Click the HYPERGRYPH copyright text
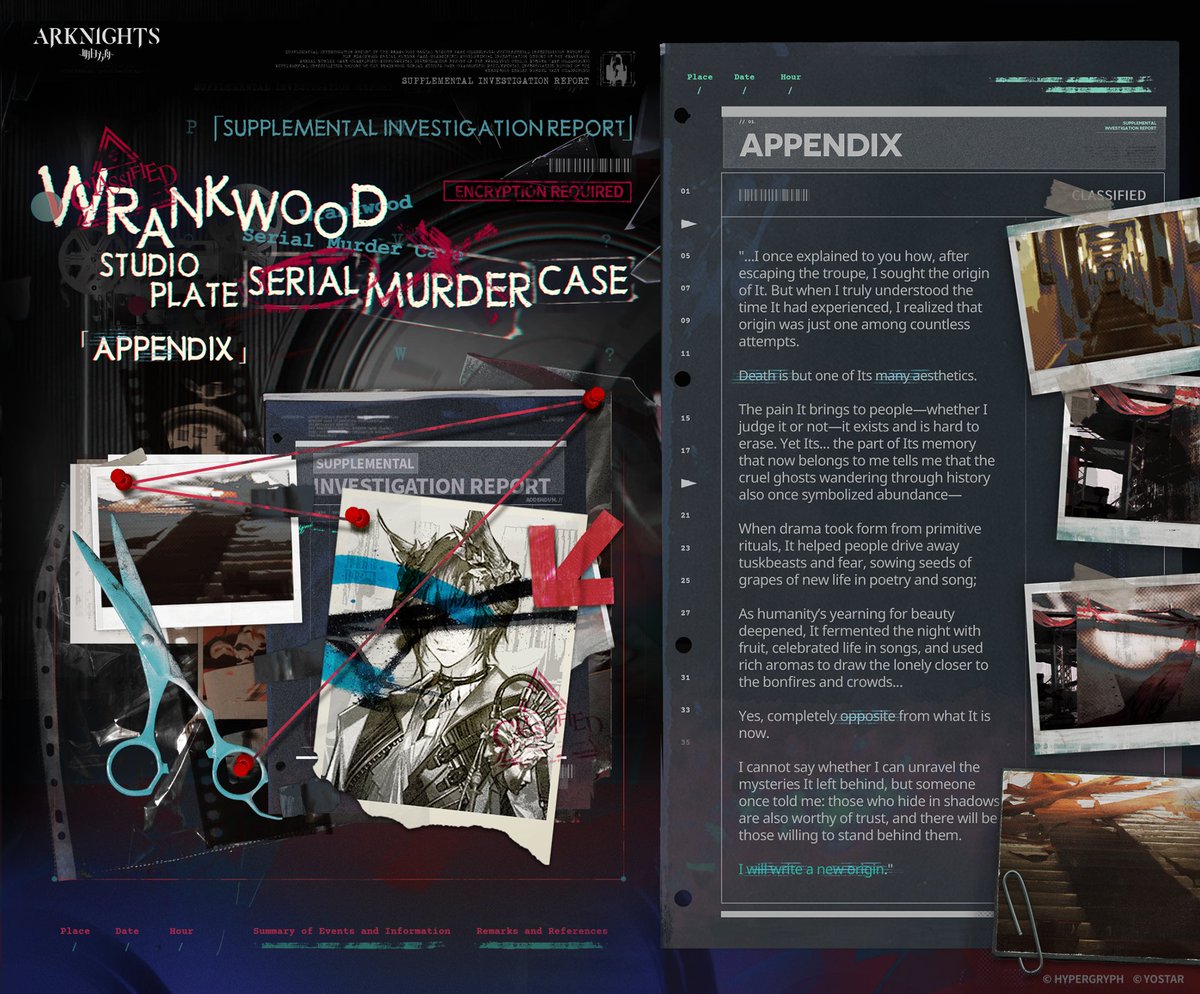Screen dimensions: 1200x994 point(1084,980)
